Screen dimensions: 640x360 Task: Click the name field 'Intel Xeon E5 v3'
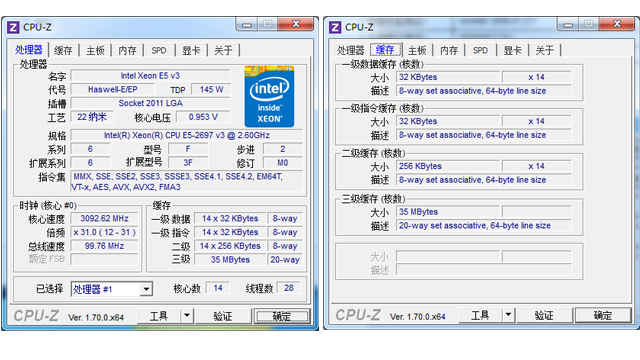tap(150, 76)
